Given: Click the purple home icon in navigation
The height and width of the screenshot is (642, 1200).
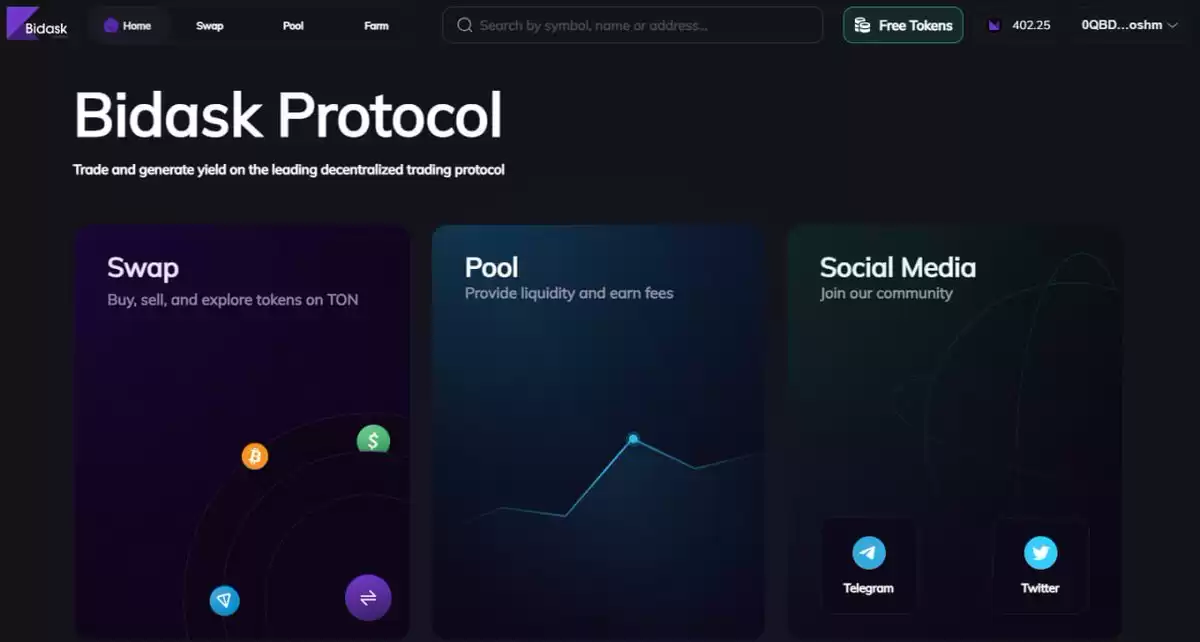Looking at the screenshot, I should 111,25.
